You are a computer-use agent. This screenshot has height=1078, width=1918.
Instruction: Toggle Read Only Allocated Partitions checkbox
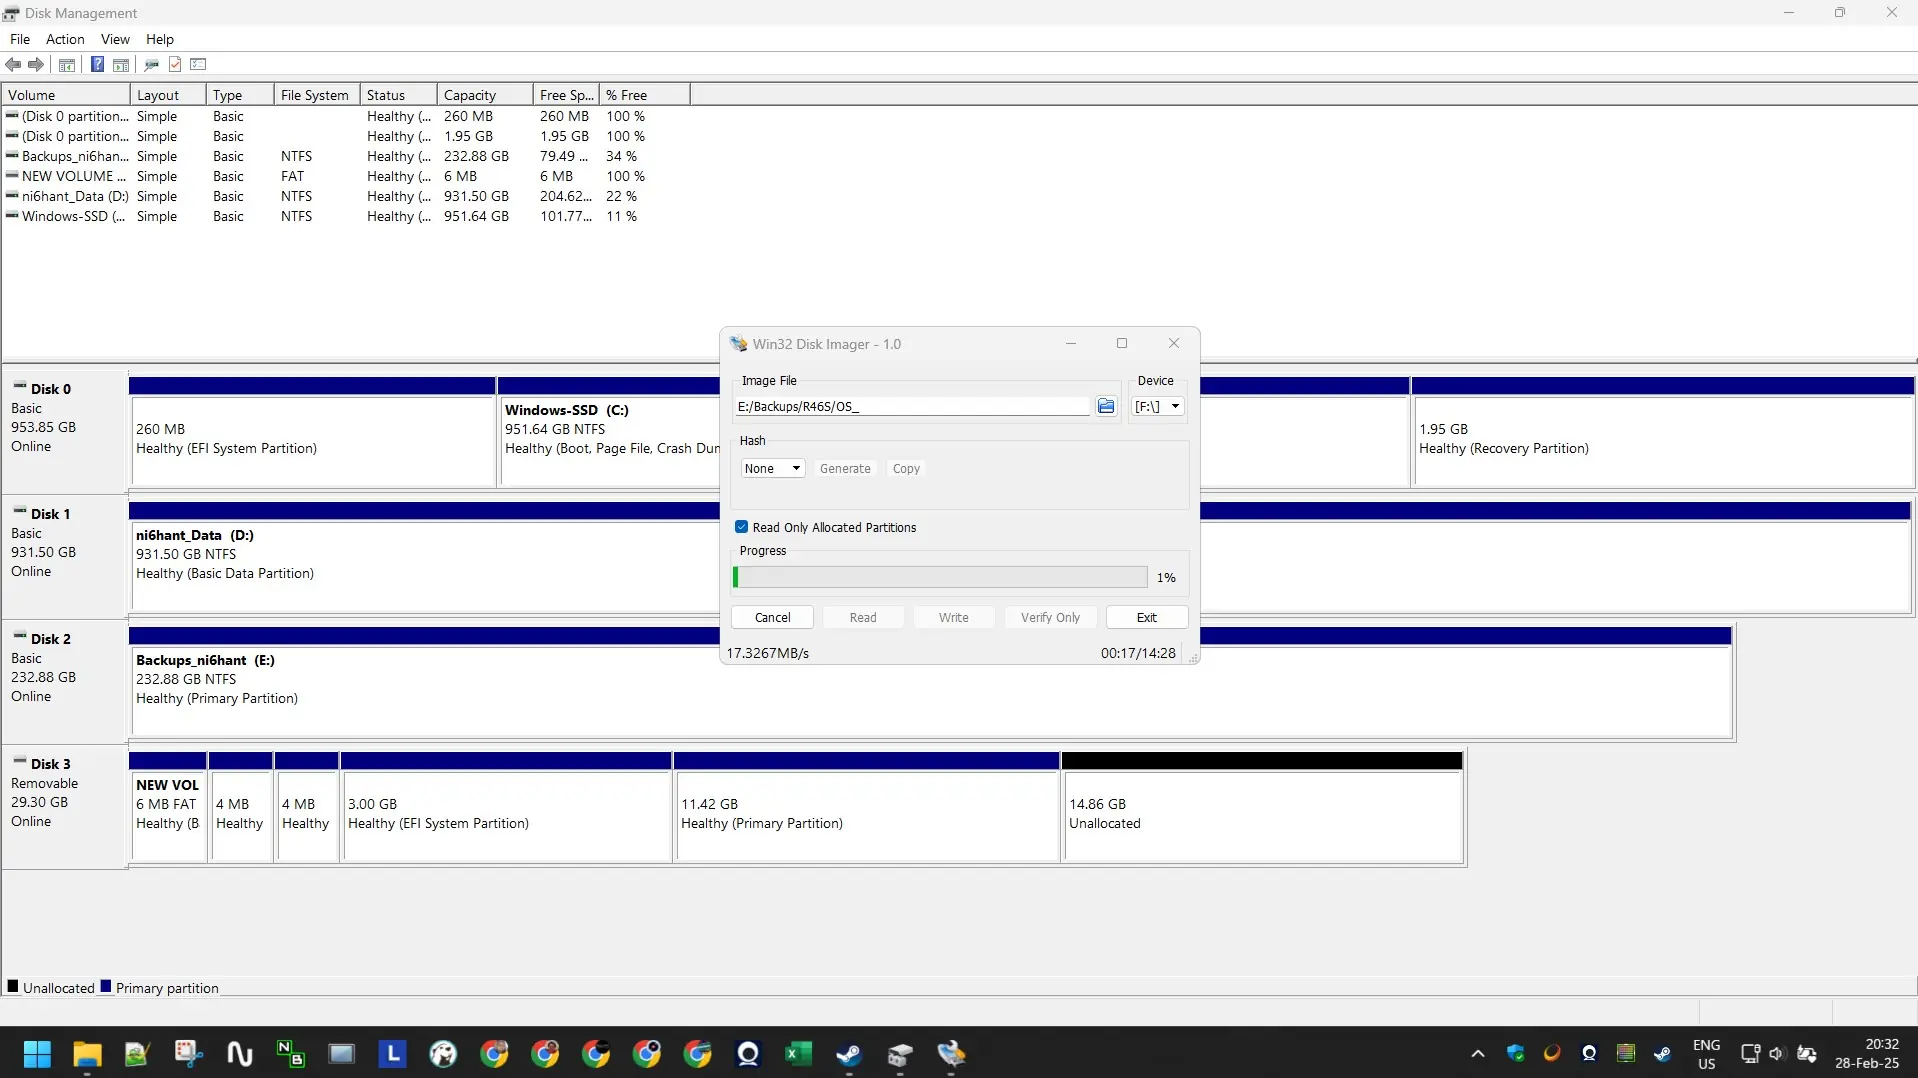(x=742, y=528)
